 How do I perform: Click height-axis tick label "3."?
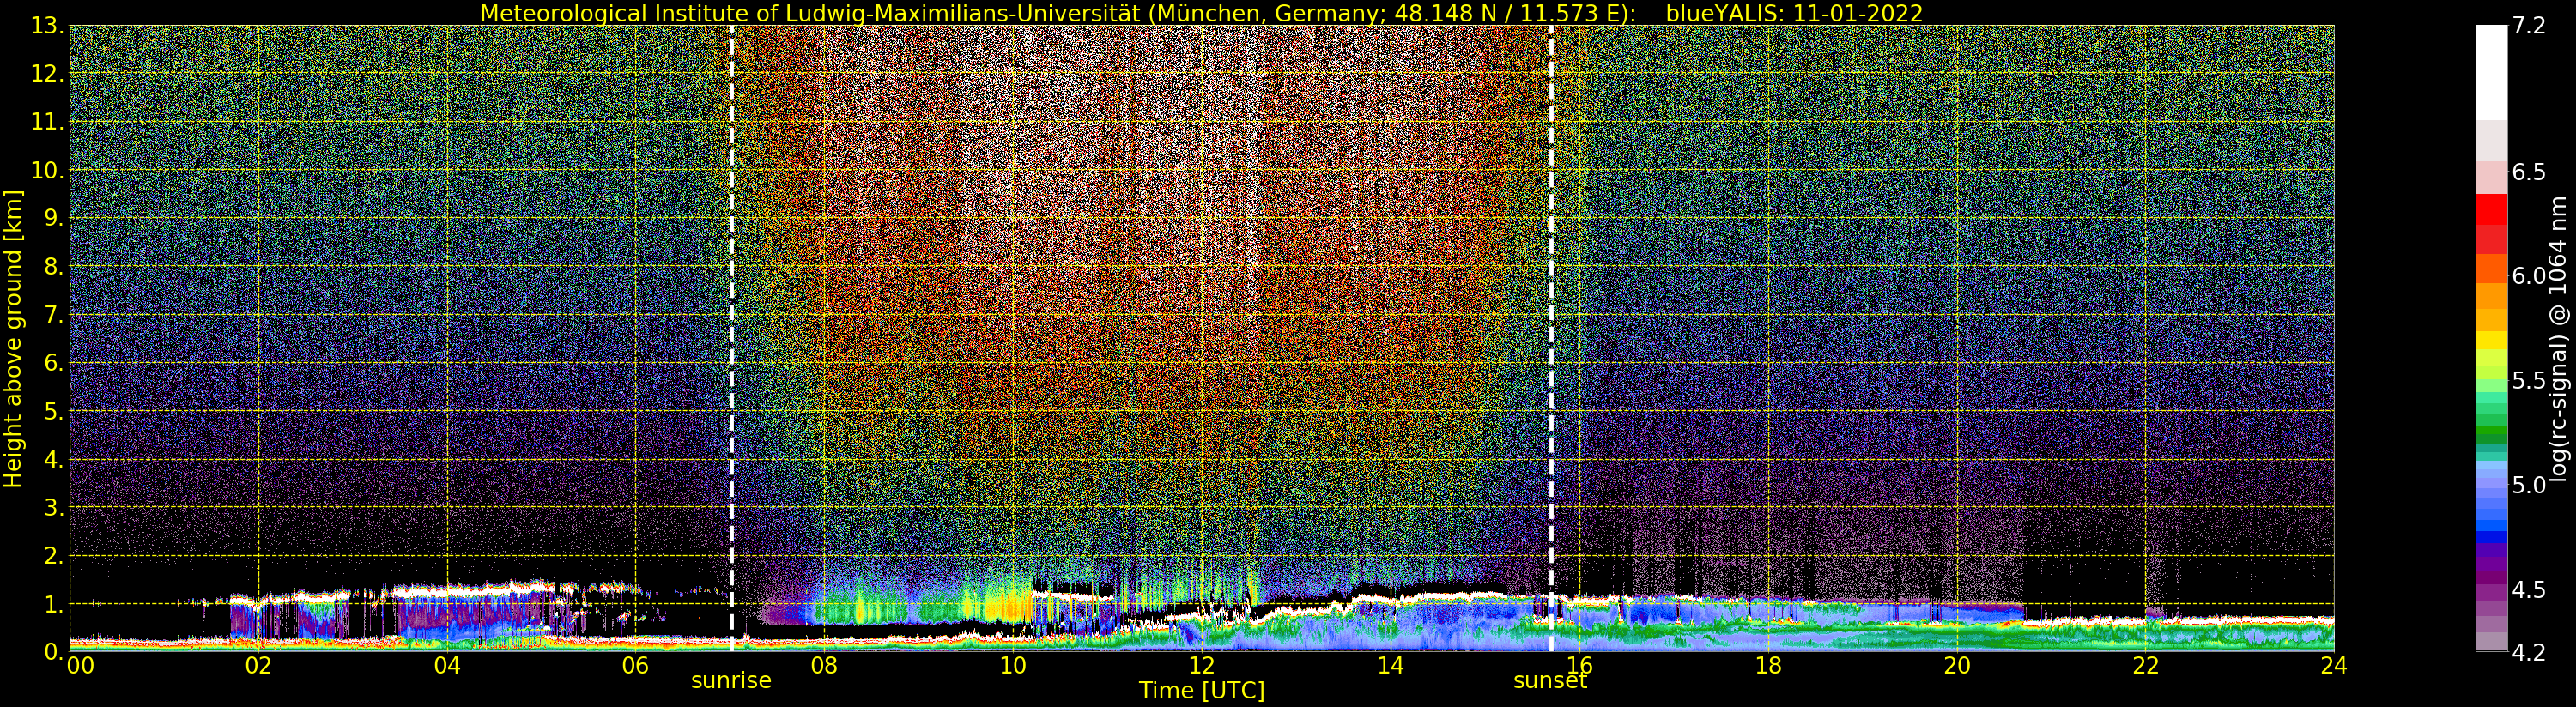tap(53, 507)
